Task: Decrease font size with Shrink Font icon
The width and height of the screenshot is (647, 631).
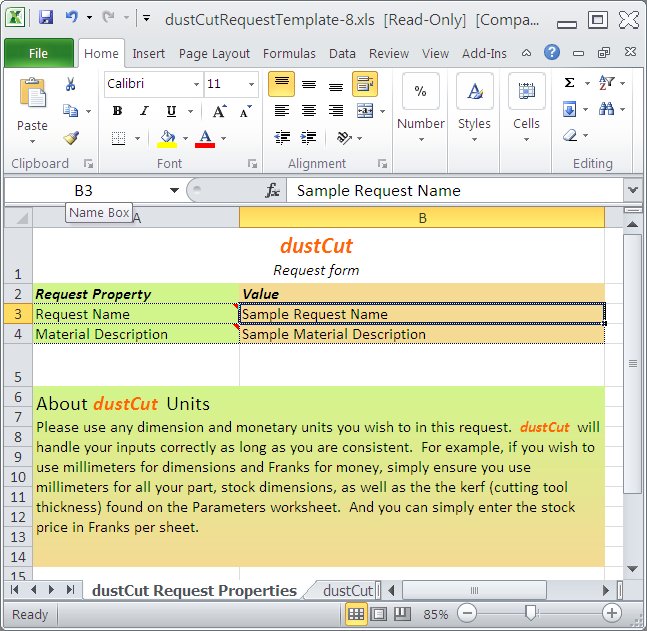Action: (x=246, y=111)
